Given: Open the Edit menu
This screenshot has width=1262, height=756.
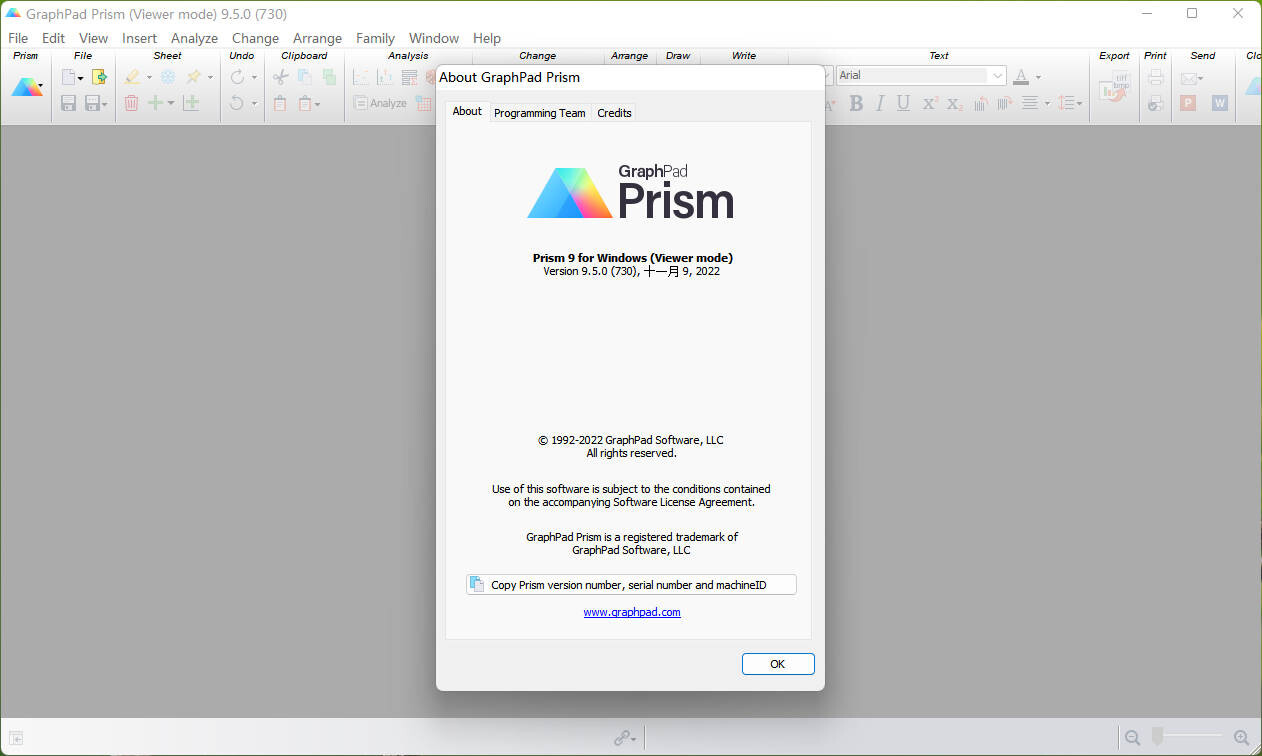Looking at the screenshot, I should (53, 38).
